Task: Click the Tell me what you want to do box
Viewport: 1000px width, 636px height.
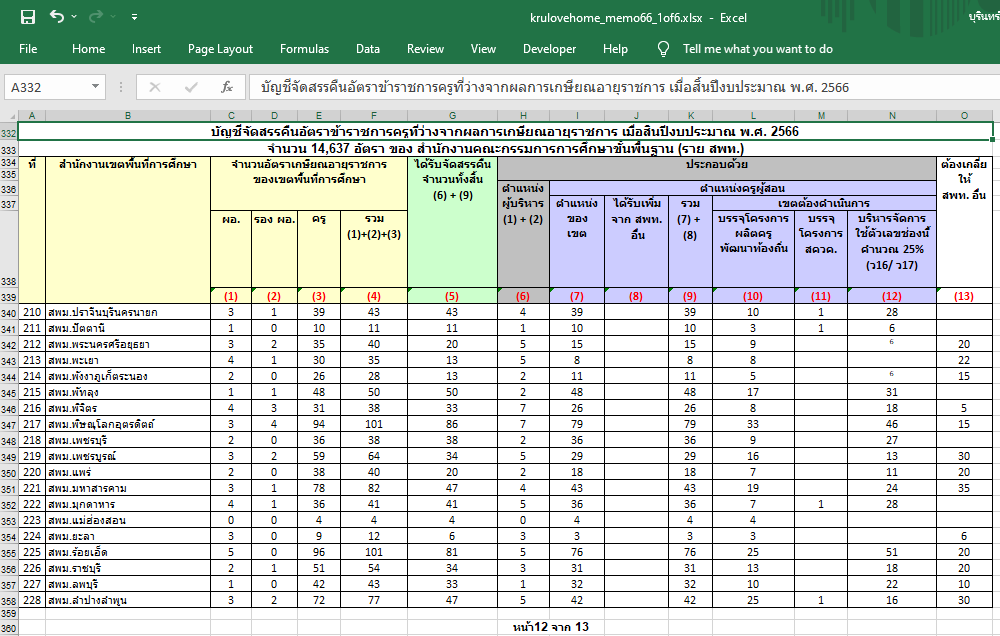Action: (x=757, y=49)
